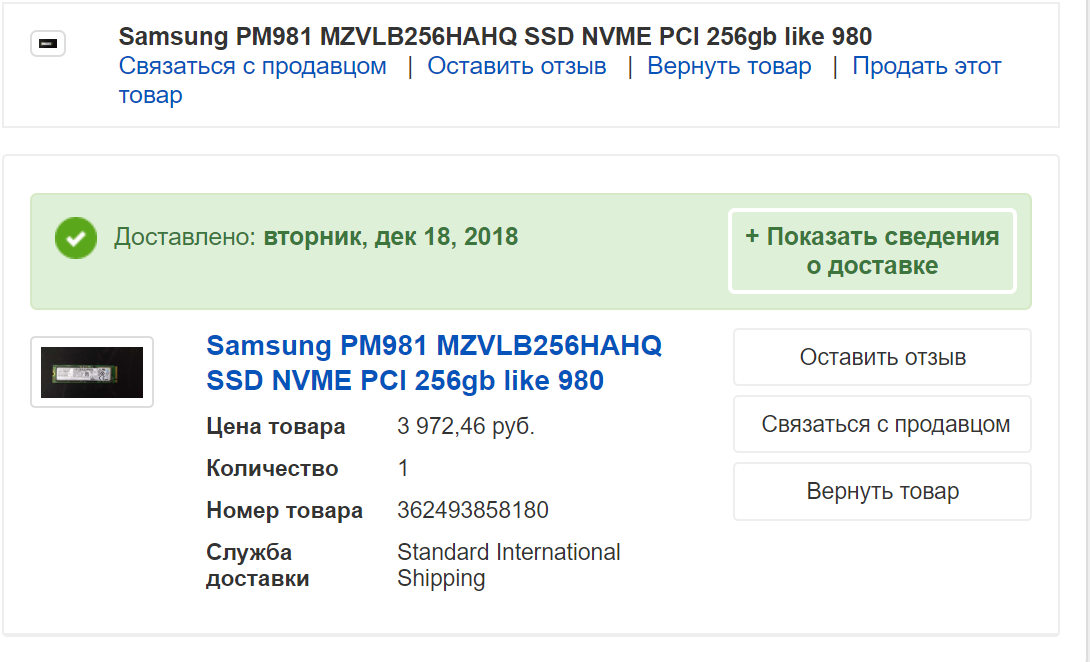This screenshot has height=662, width=1090.
Task: Open the SSD product photo thumbnail
Action: (x=92, y=372)
